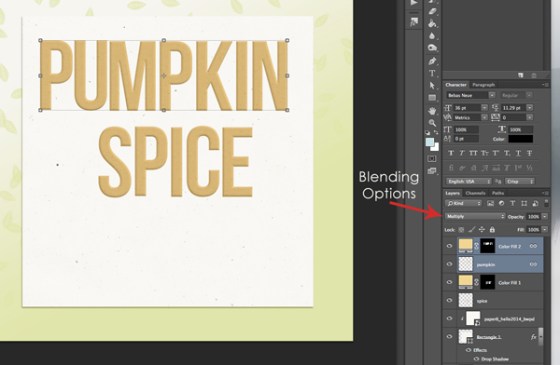560x365 pixels.
Task: Swap foreground and background colors icon
Action: (436, 132)
